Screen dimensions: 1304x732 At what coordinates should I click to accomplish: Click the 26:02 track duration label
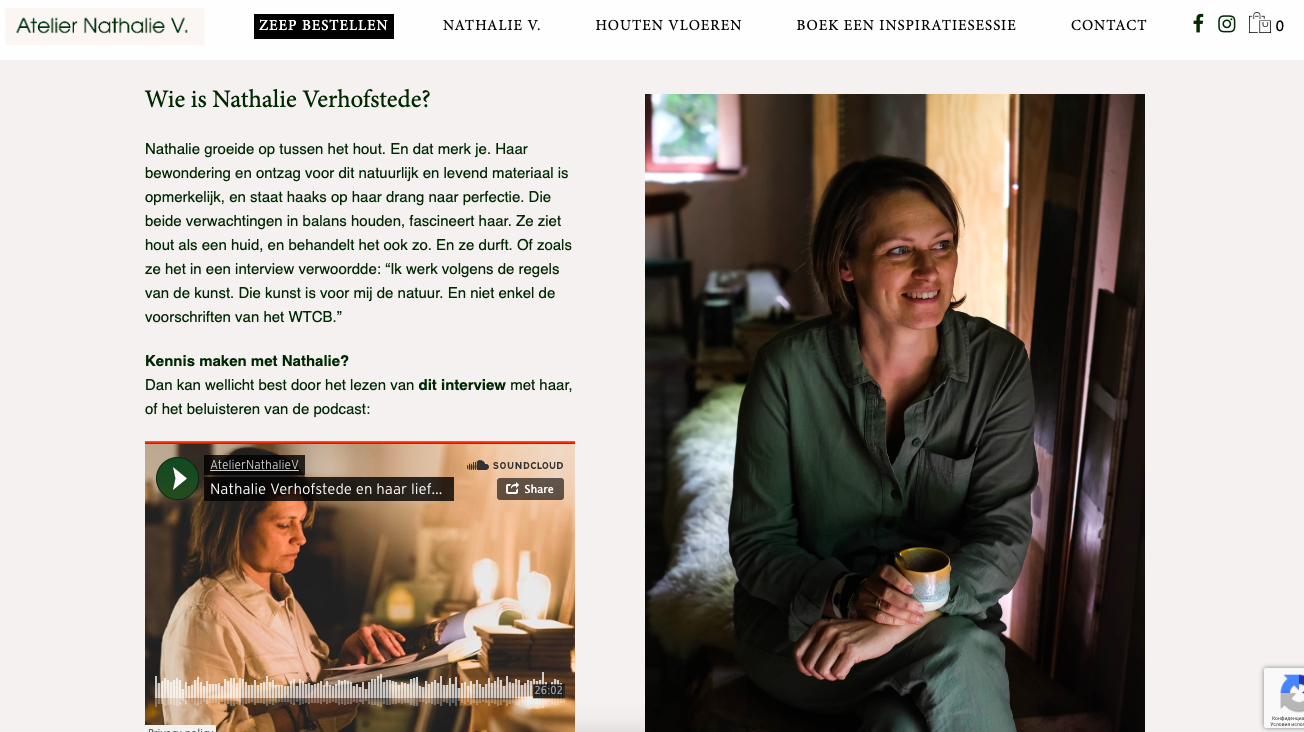[x=548, y=690]
